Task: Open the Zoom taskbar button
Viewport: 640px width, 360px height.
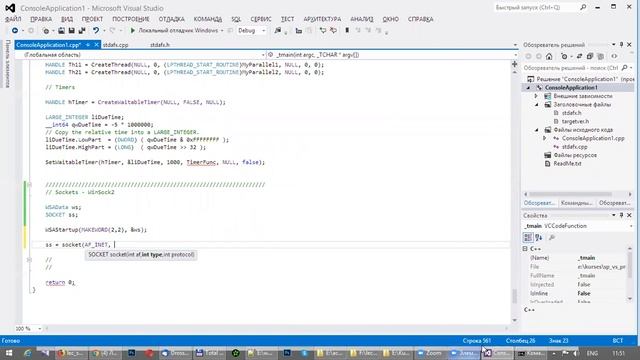Action: (x=429, y=353)
